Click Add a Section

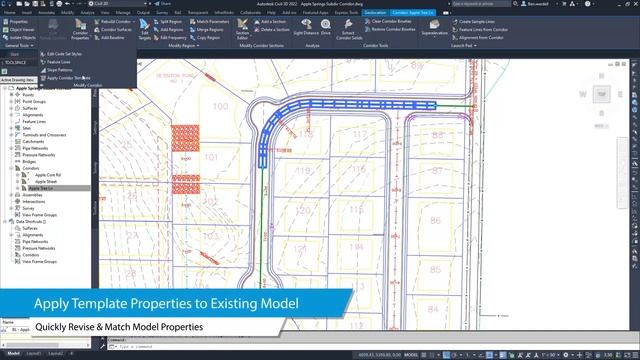point(270,22)
